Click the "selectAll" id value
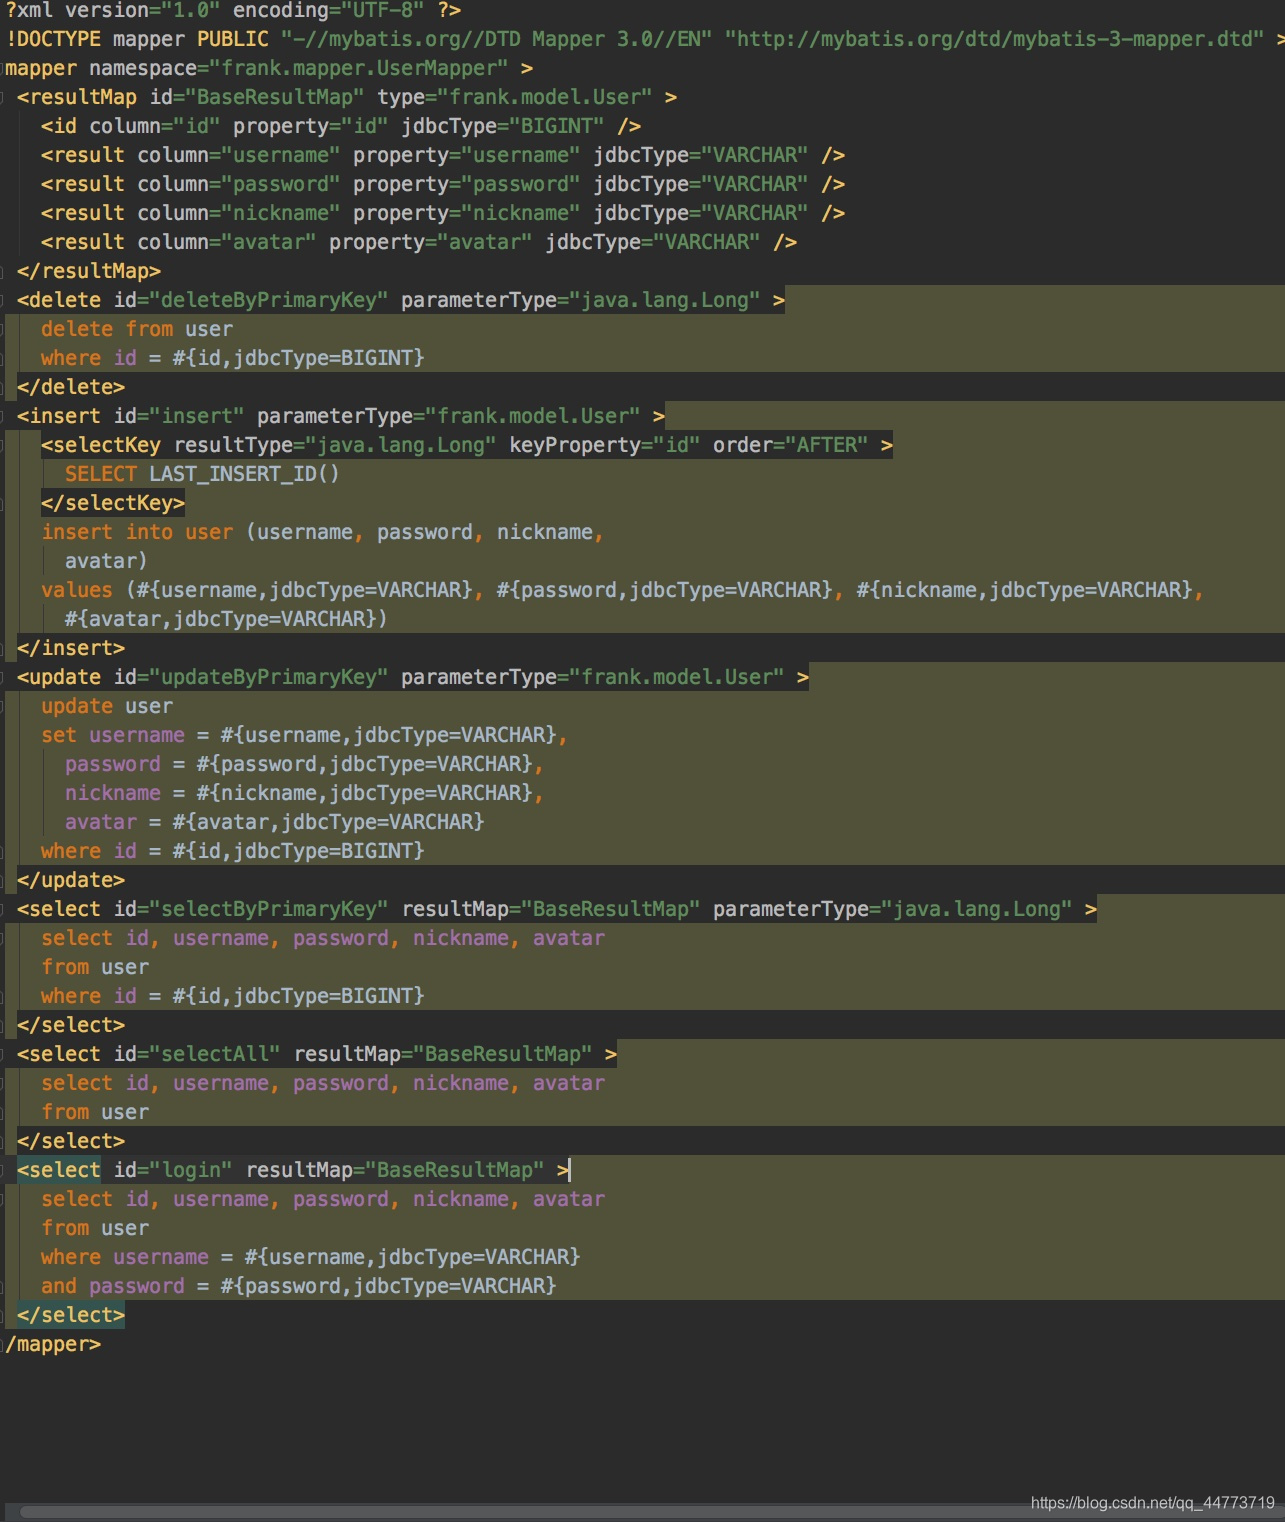Screen dimensions: 1285x1522 tap(215, 1054)
